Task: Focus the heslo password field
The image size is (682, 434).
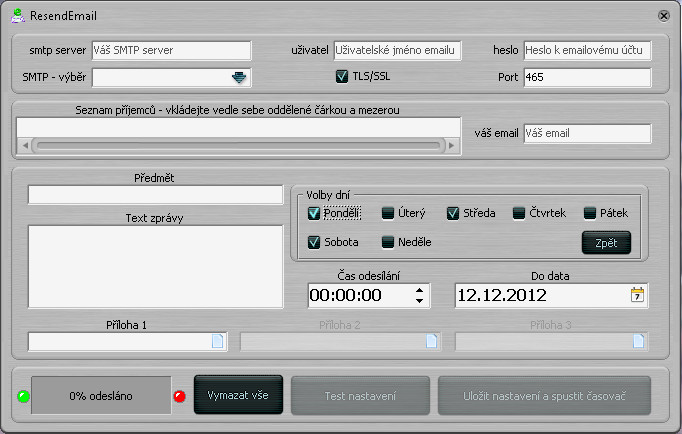Action: tap(587, 50)
